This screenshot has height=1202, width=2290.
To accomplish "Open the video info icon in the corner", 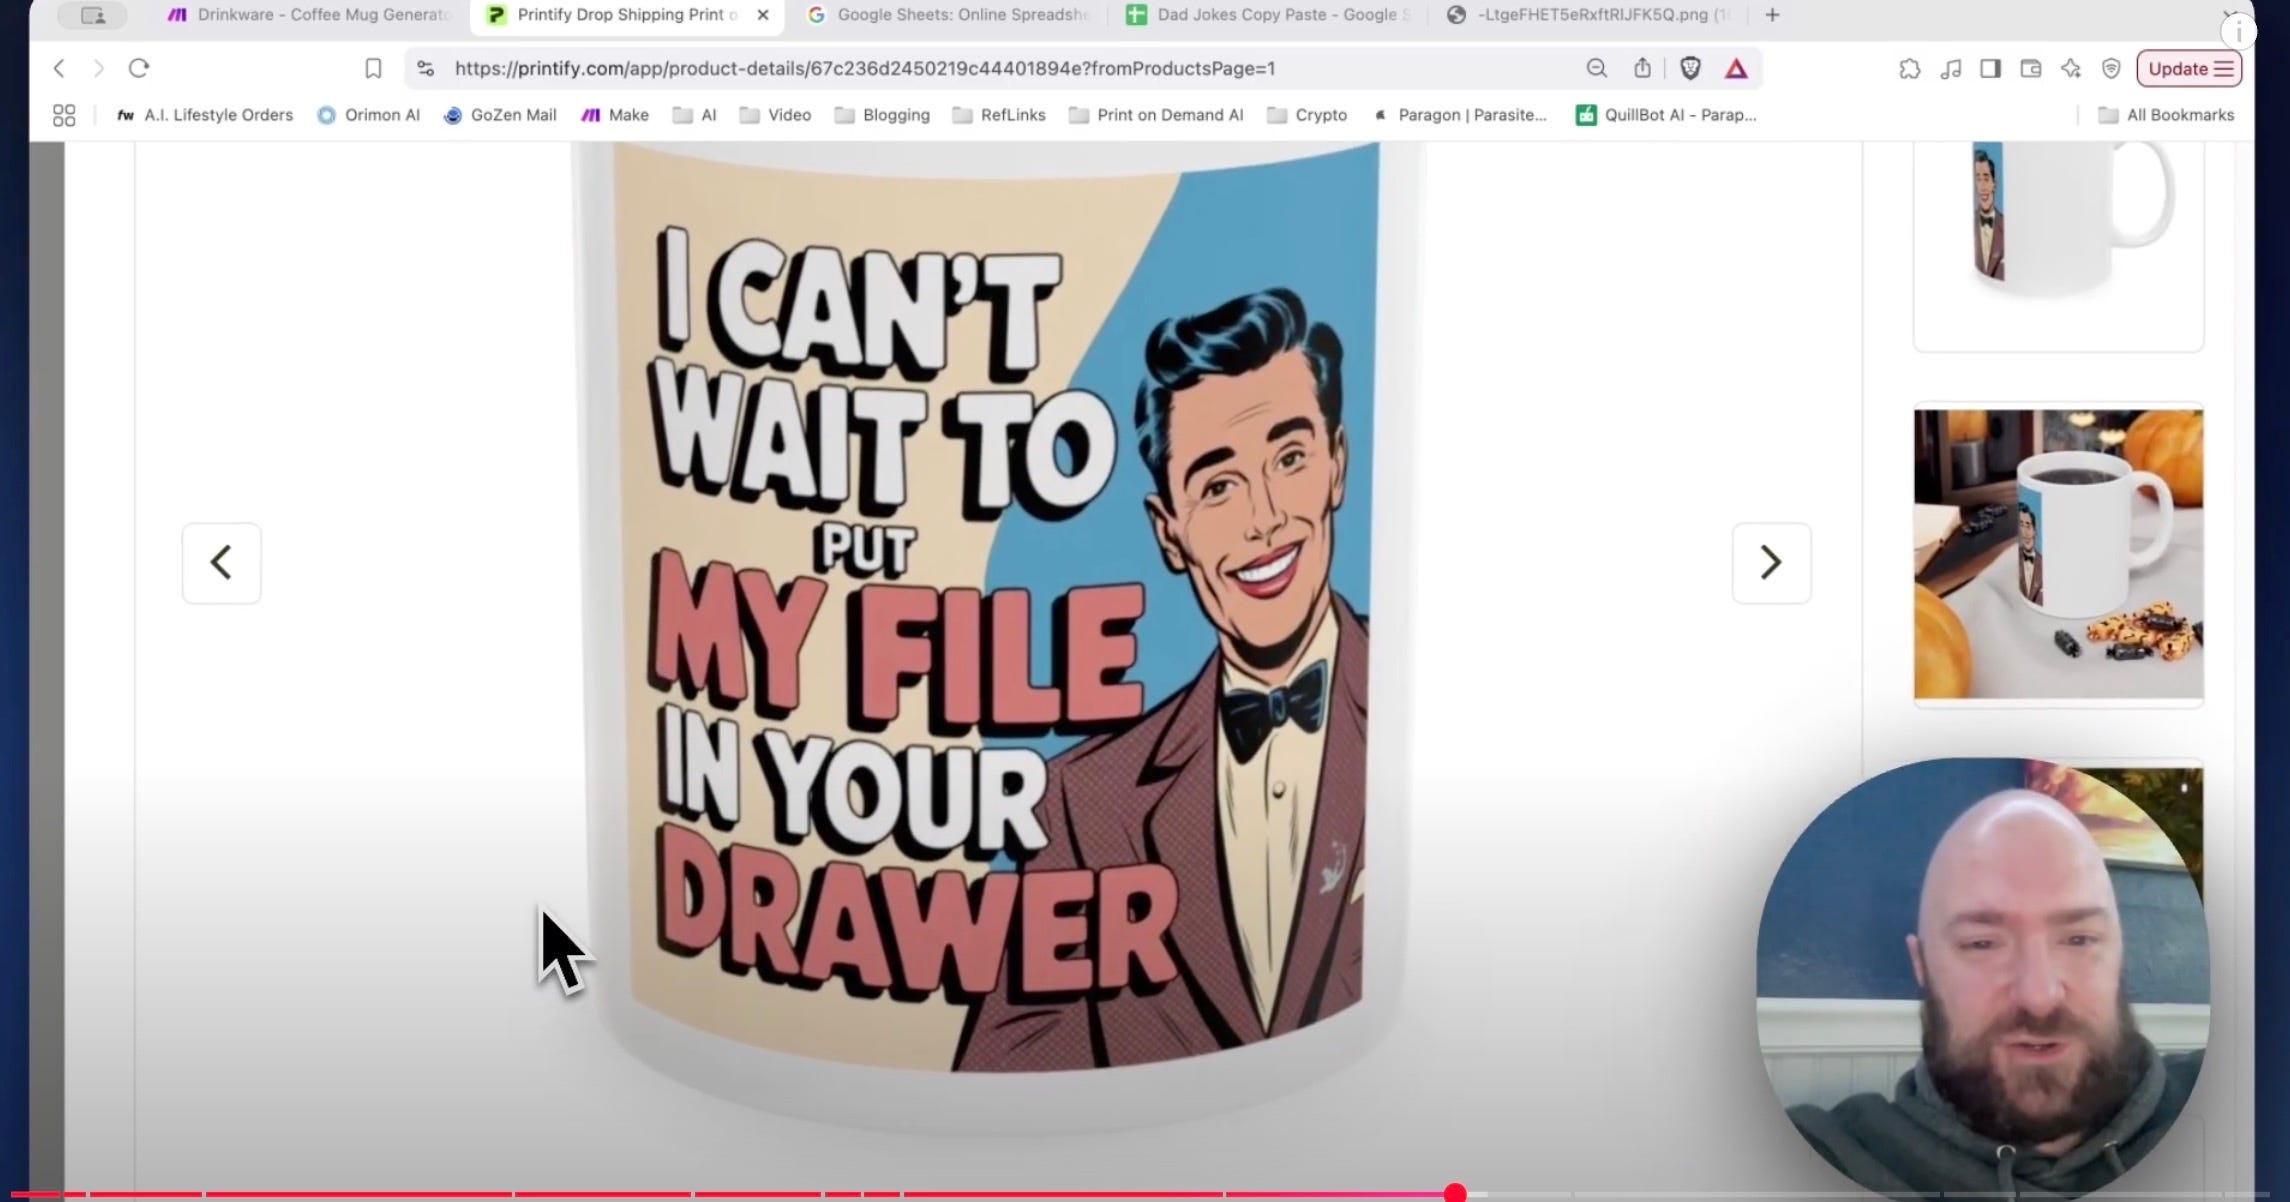I will (x=2238, y=32).
